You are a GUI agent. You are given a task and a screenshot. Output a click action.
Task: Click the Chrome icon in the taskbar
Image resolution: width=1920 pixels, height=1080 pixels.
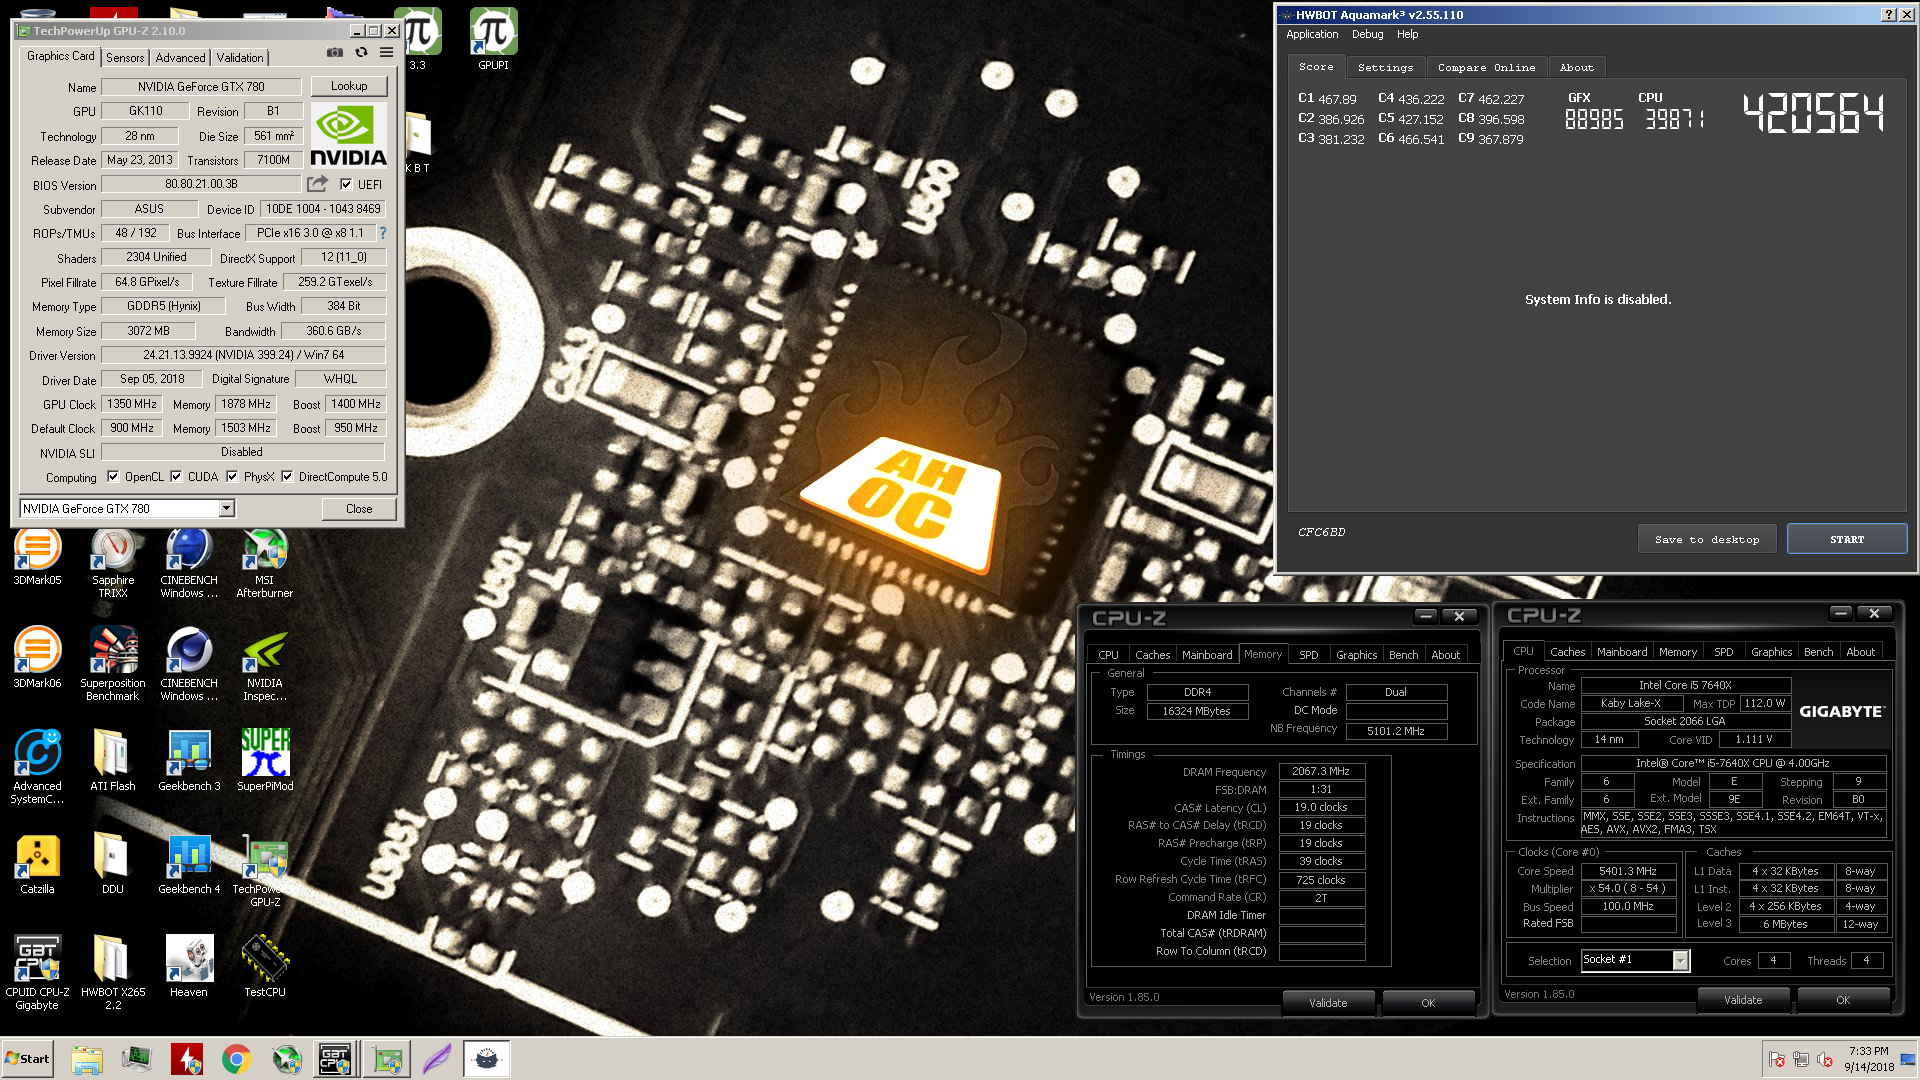(237, 1059)
